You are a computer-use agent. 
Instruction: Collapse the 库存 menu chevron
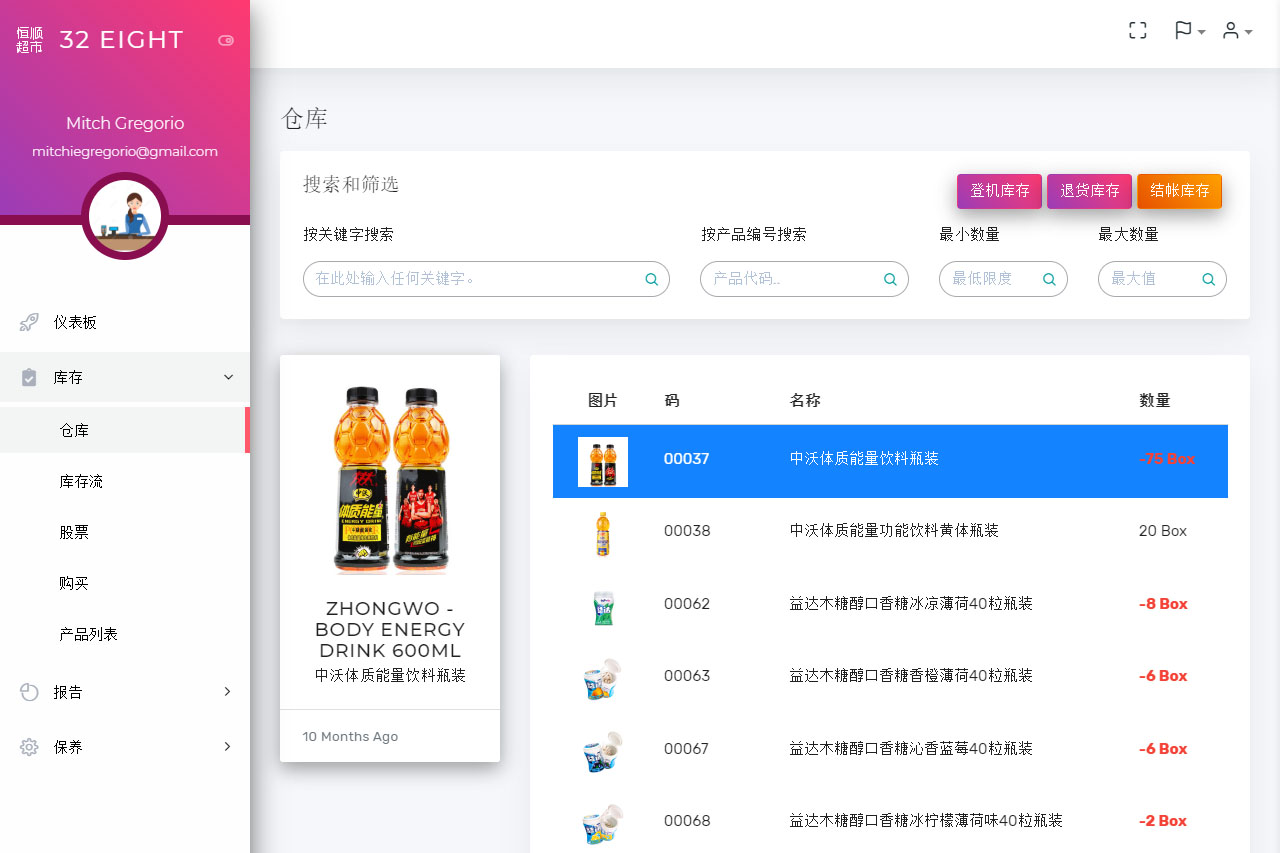[x=228, y=377]
